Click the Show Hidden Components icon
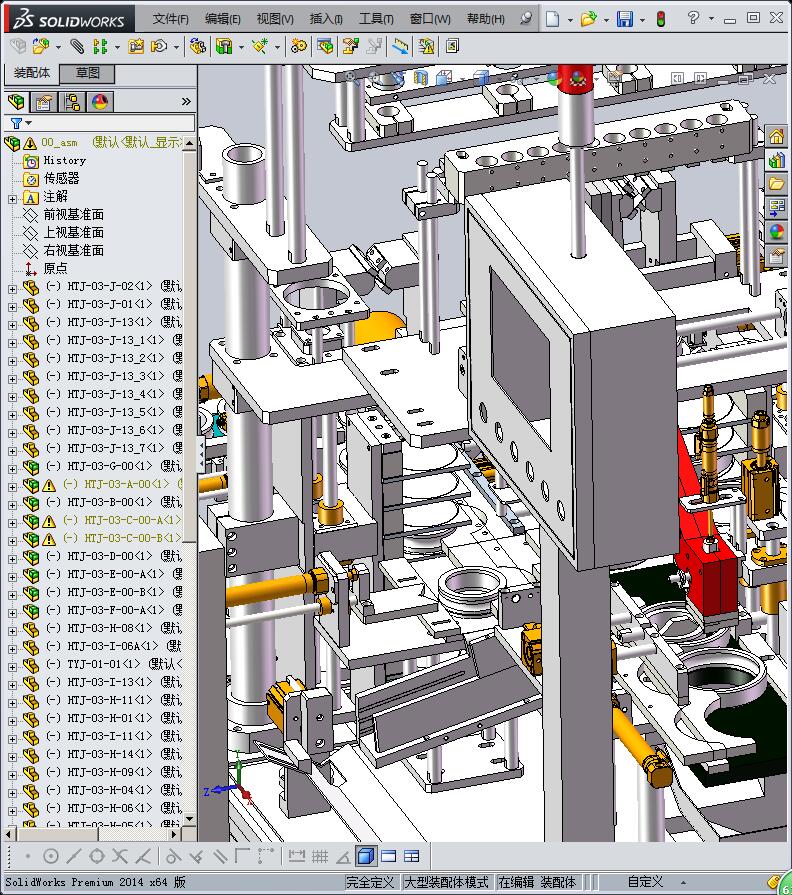Screen dimensions: 792x895 [x=197, y=46]
